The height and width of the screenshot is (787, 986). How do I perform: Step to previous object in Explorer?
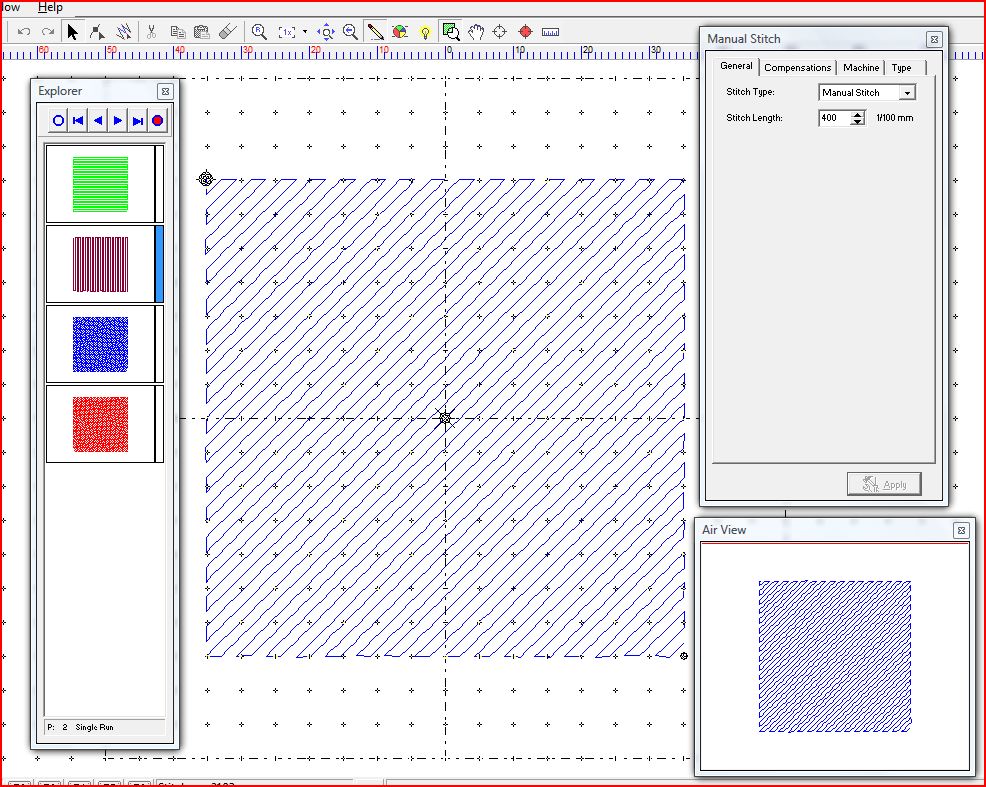click(x=98, y=121)
